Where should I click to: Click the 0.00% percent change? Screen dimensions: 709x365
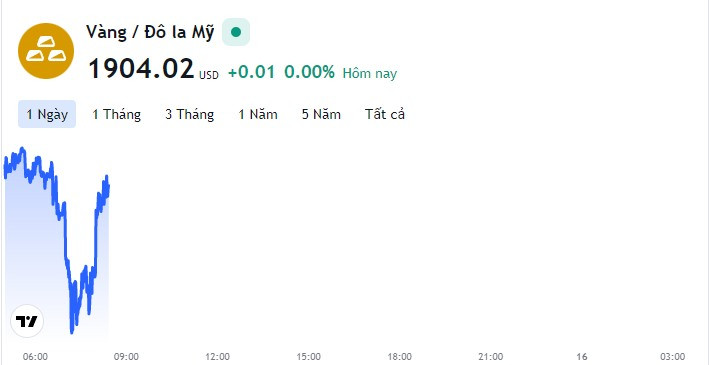[x=310, y=72]
